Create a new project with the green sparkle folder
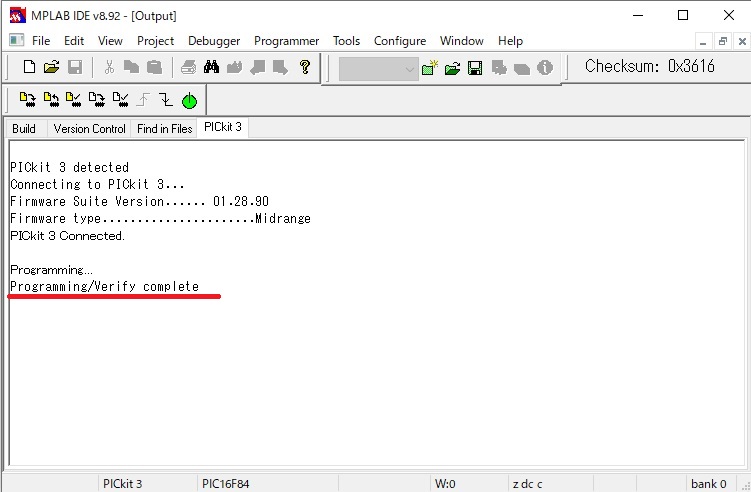The image size is (751, 492). tap(430, 68)
